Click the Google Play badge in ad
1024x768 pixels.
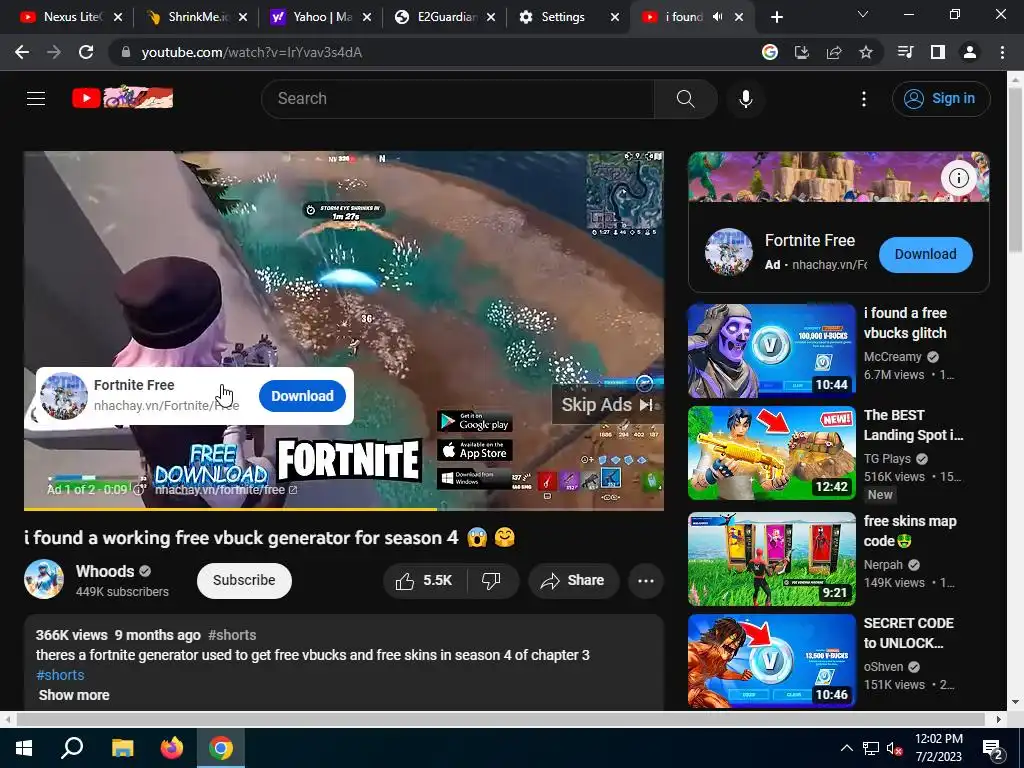[x=475, y=421]
